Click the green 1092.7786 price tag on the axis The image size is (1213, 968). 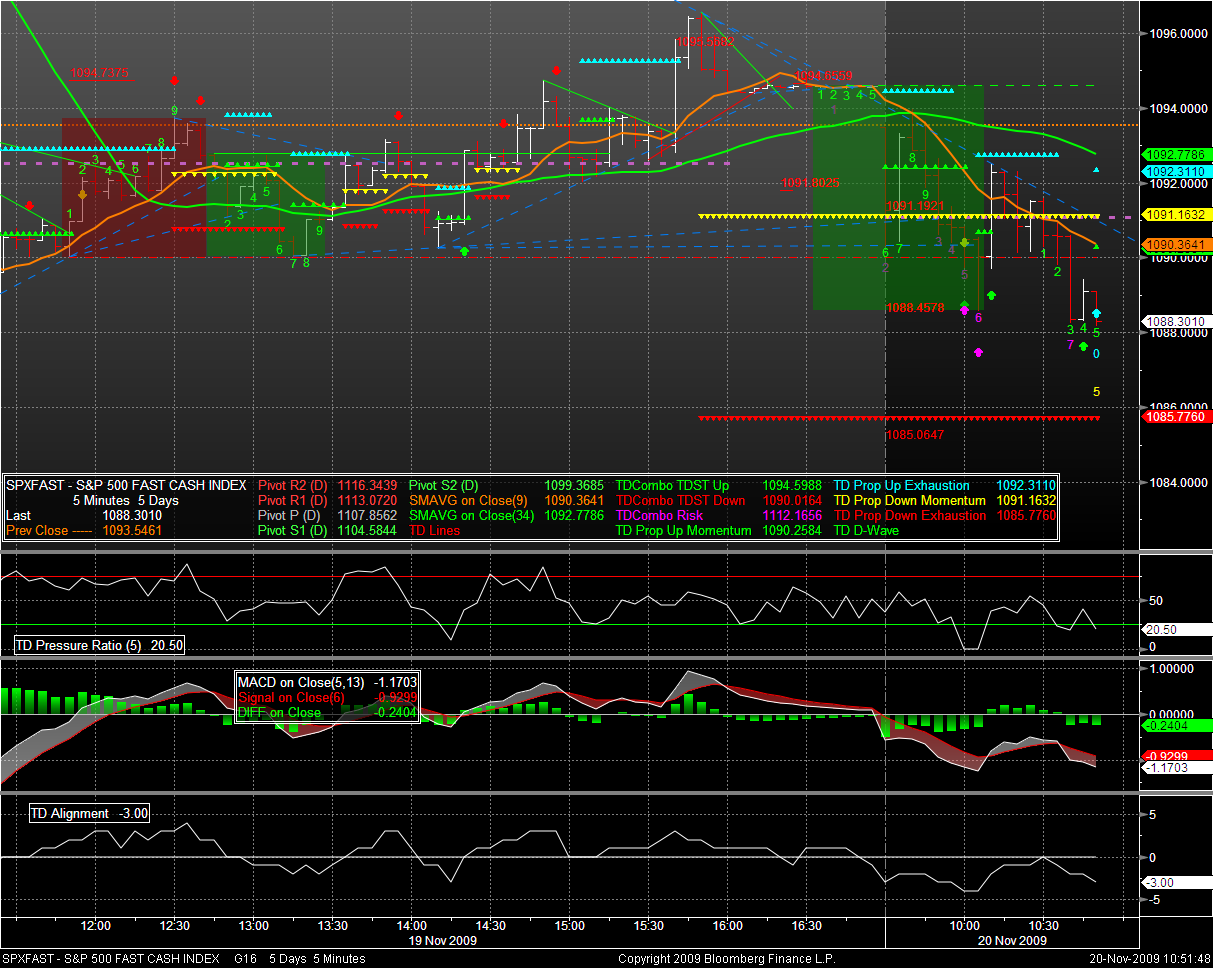coord(1176,155)
